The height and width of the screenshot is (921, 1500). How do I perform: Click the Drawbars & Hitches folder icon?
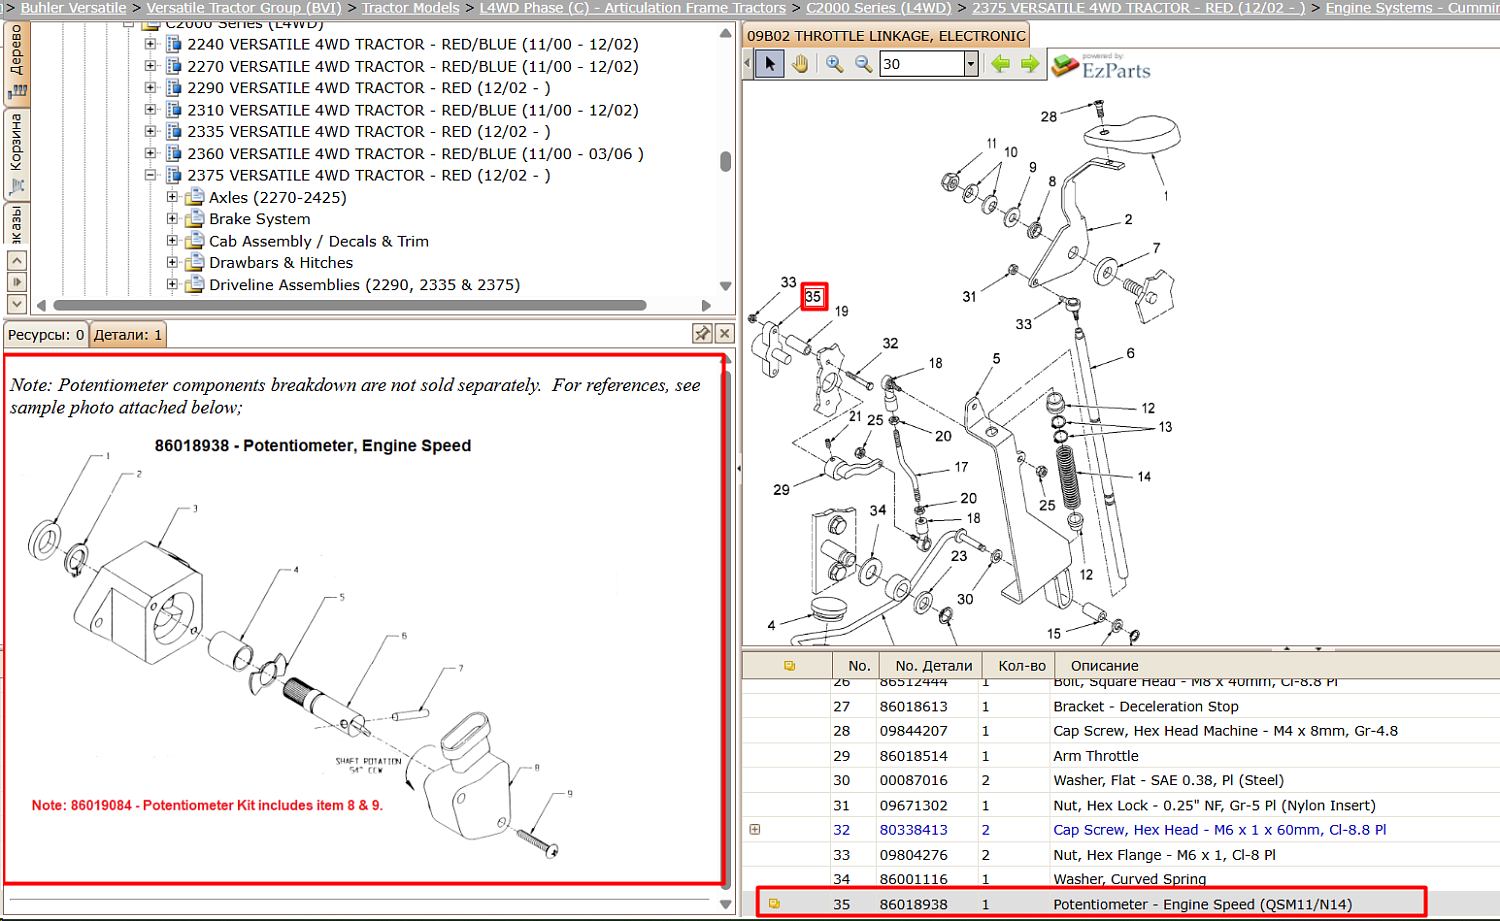pos(195,263)
